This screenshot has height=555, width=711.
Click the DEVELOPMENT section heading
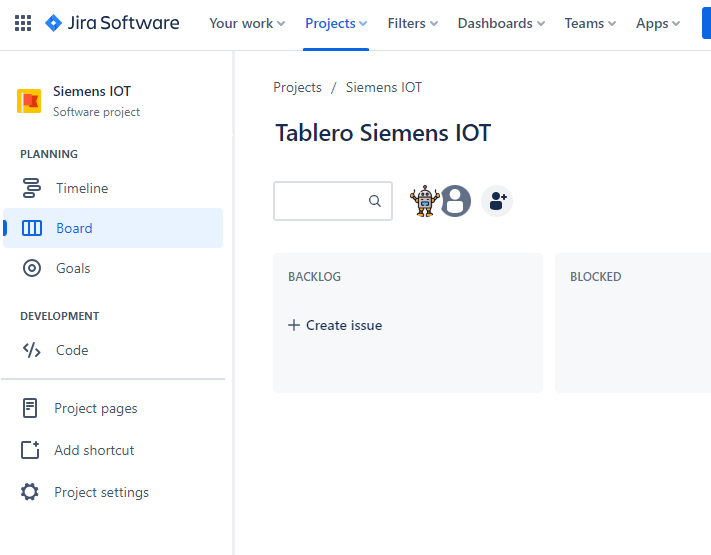tap(60, 316)
